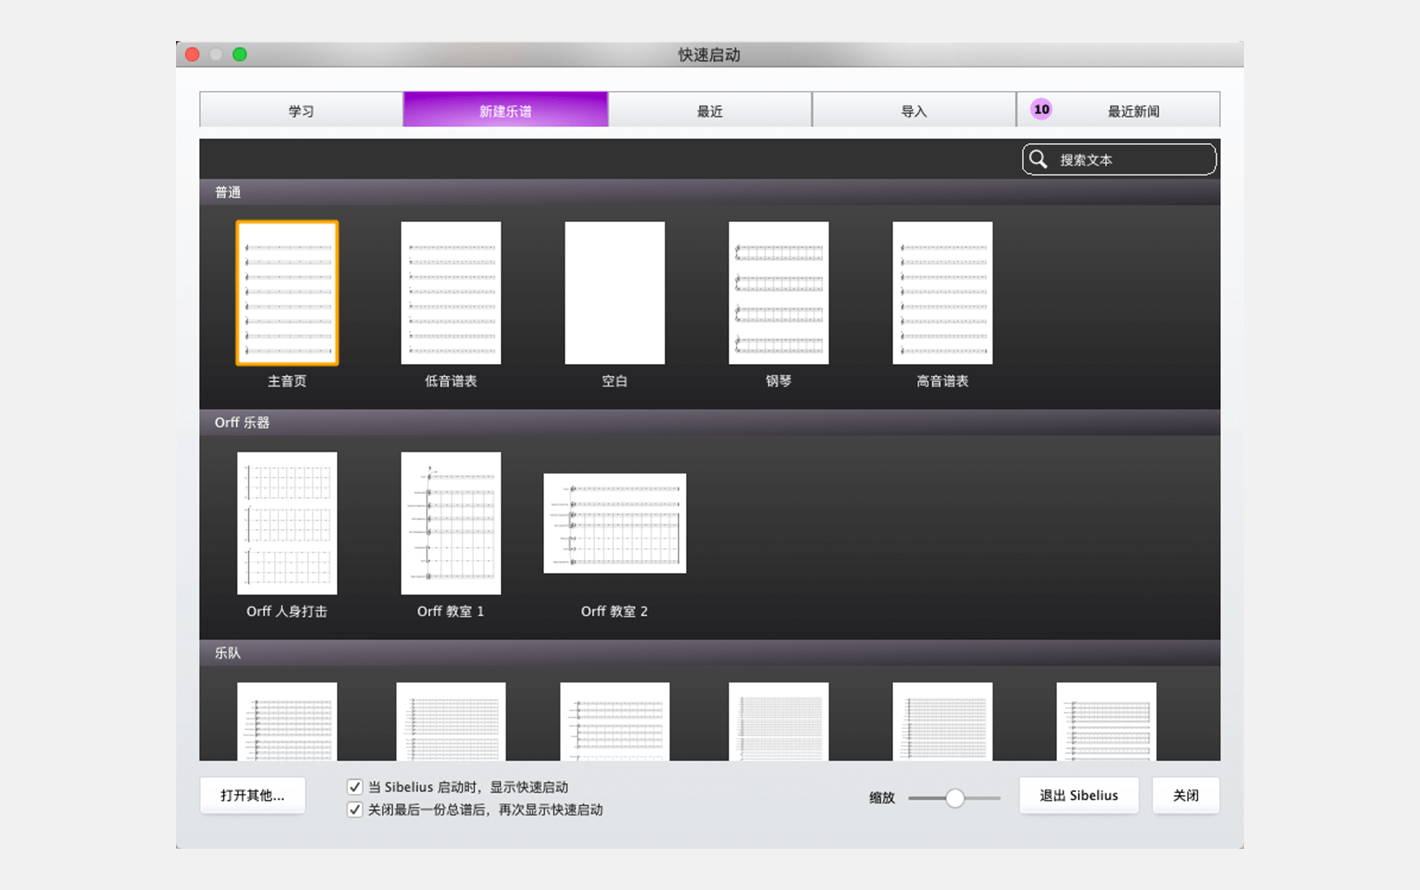Pick the Orff 教室 2 landscape template
The height and width of the screenshot is (890, 1420).
[x=614, y=523]
